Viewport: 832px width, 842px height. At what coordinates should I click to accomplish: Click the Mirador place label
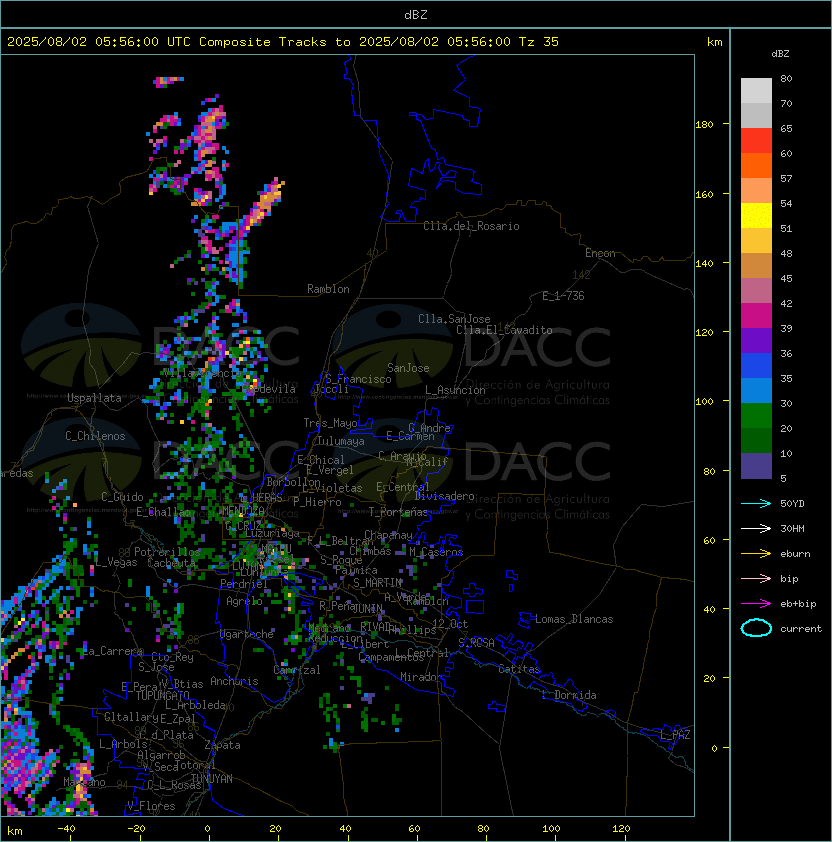(x=421, y=677)
